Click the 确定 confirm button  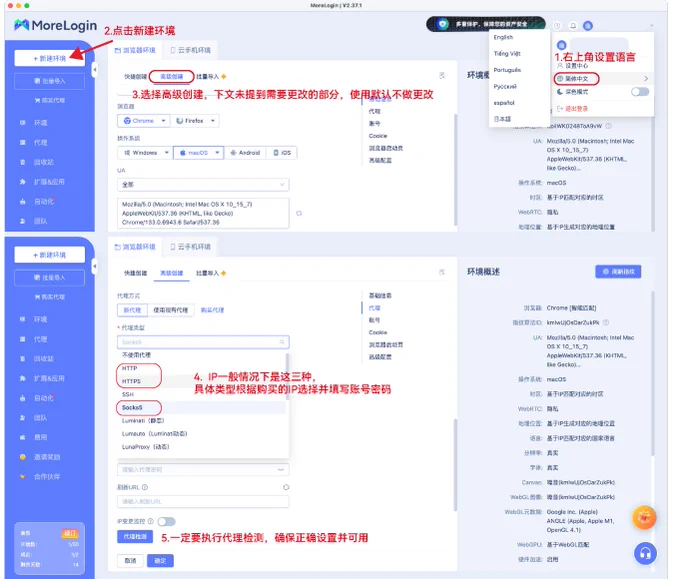tap(160, 560)
